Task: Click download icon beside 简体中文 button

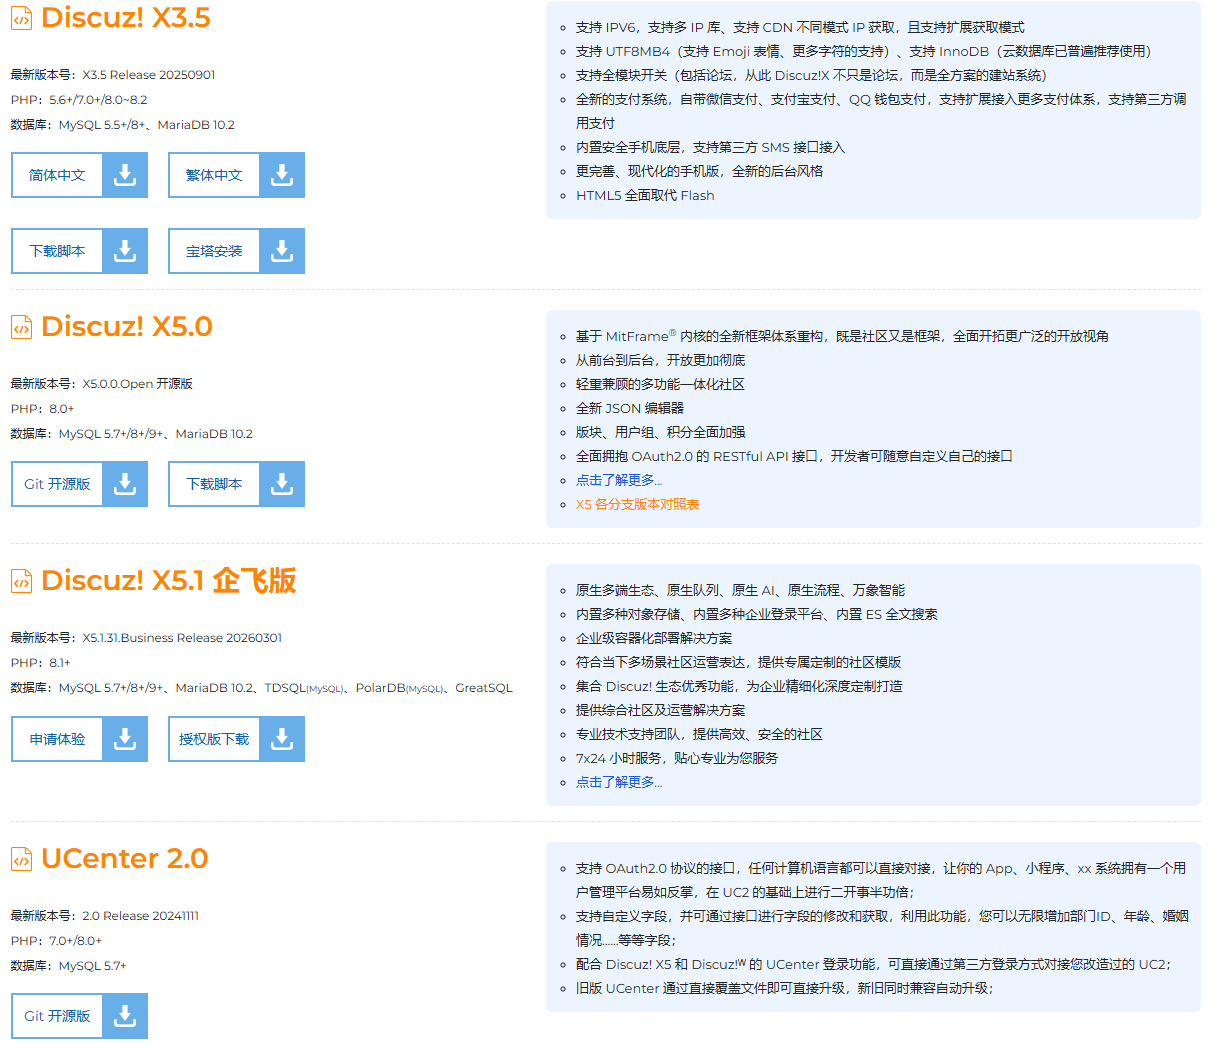Action: coord(125,175)
